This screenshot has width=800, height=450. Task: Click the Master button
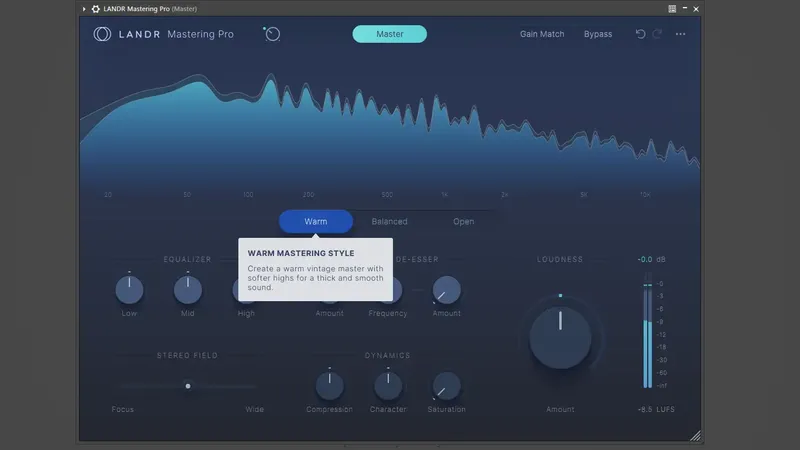390,34
